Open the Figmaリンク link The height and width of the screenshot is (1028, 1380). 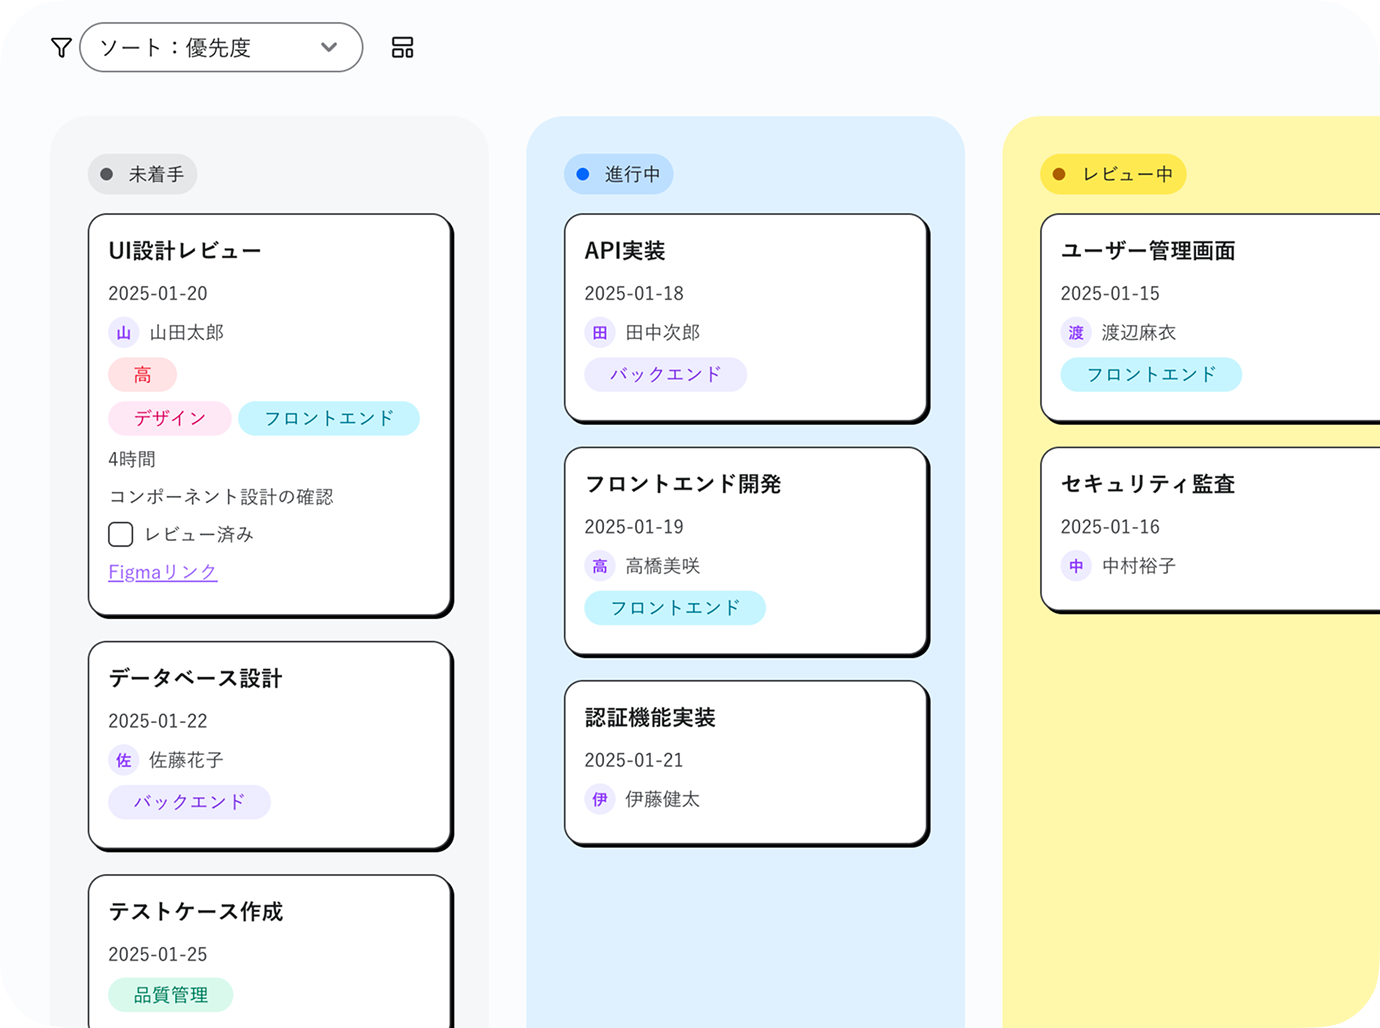tap(163, 572)
